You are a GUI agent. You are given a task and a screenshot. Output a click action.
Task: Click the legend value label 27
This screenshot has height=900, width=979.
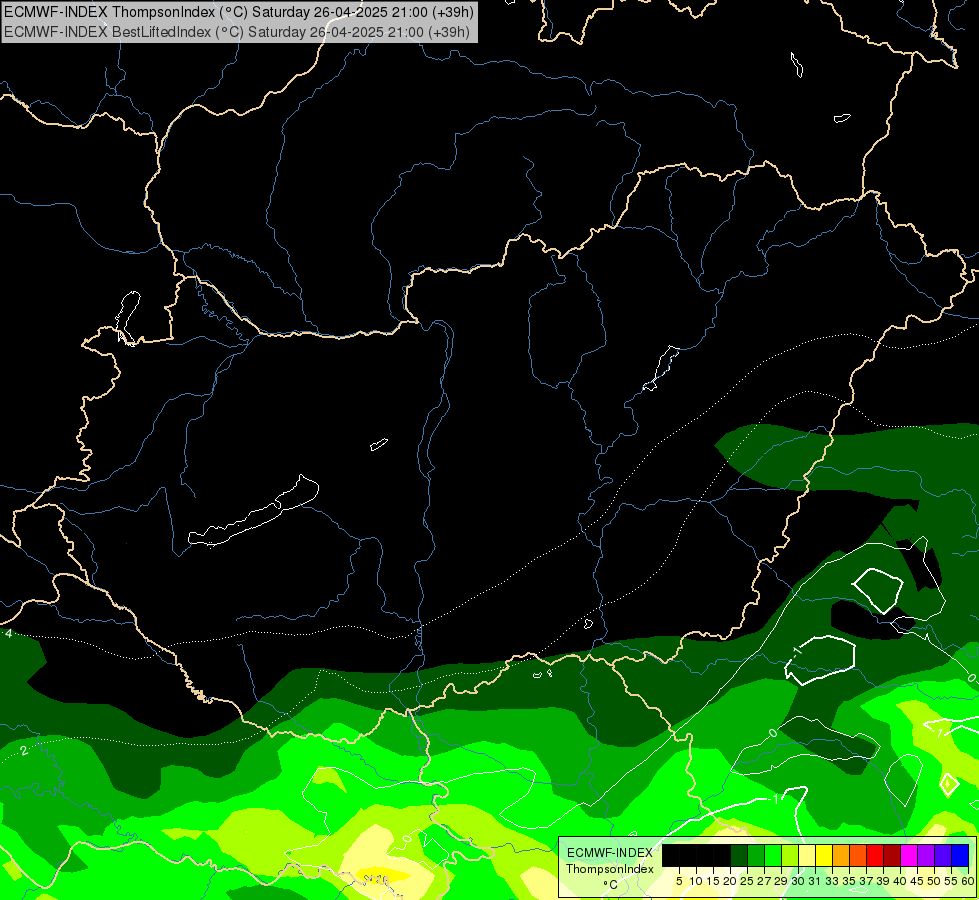point(764,881)
